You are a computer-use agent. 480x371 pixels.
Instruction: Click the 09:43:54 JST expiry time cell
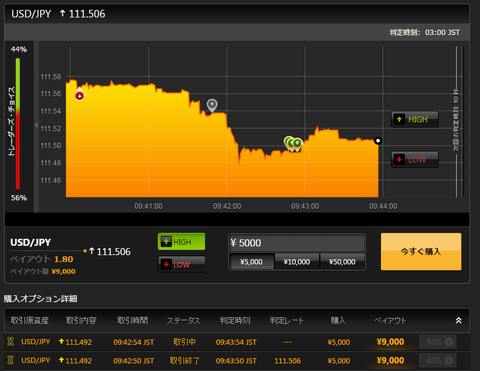236,342
